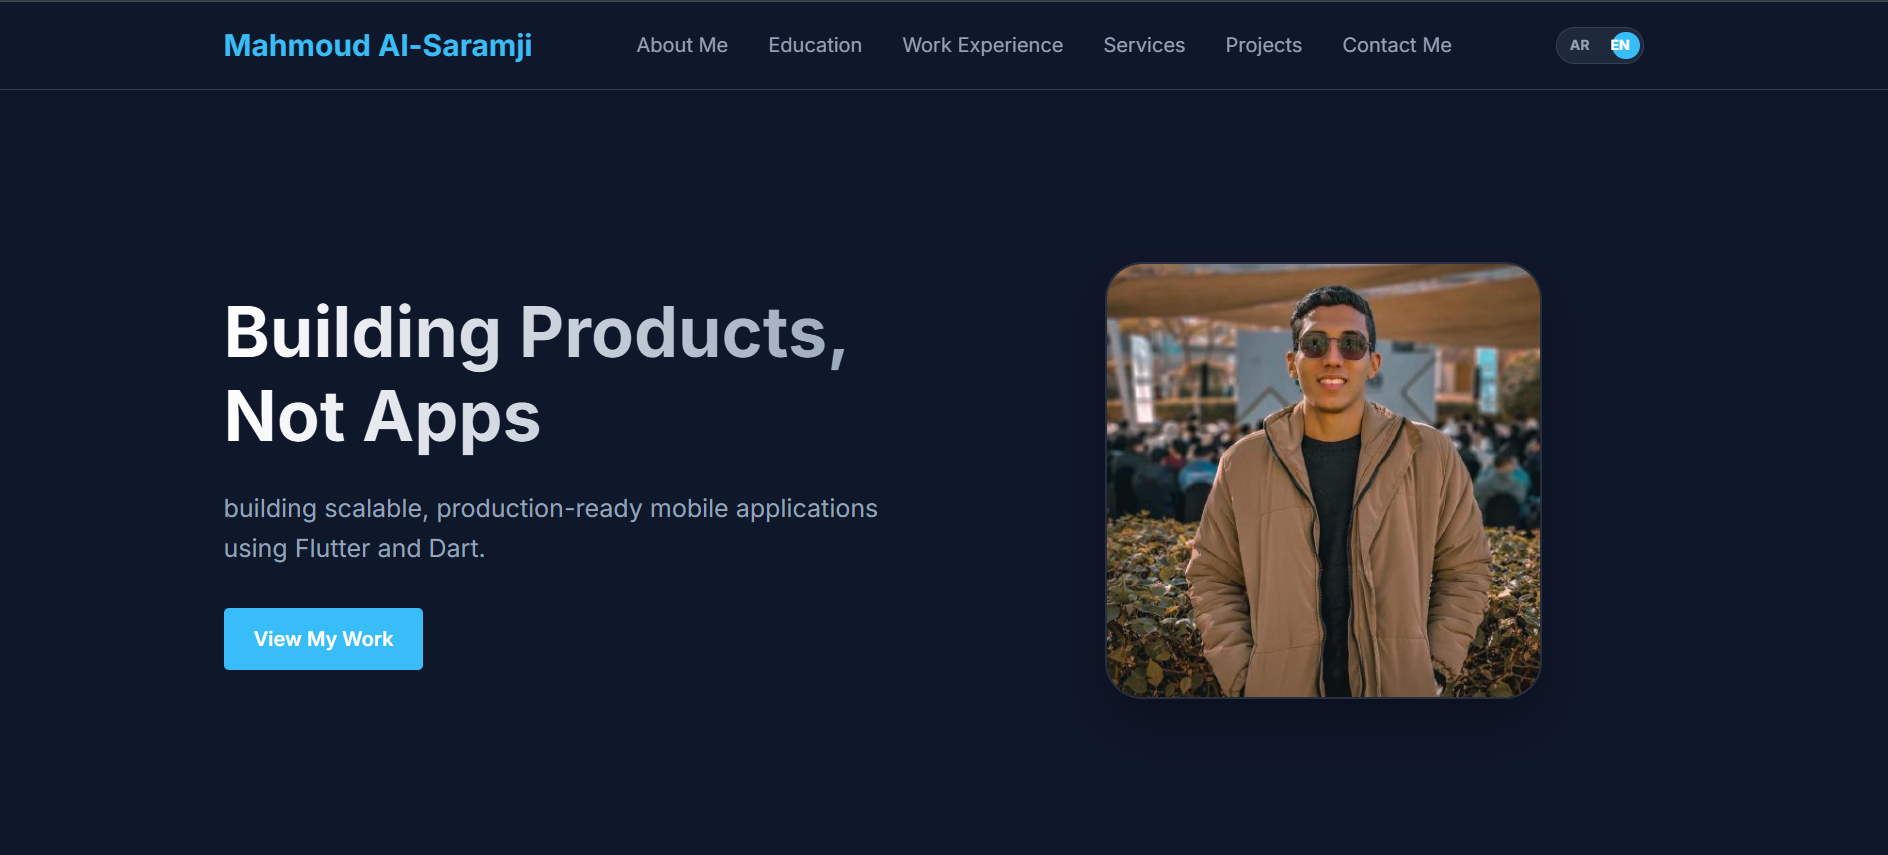Click the word 'Products,' in the headline

[x=684, y=334]
